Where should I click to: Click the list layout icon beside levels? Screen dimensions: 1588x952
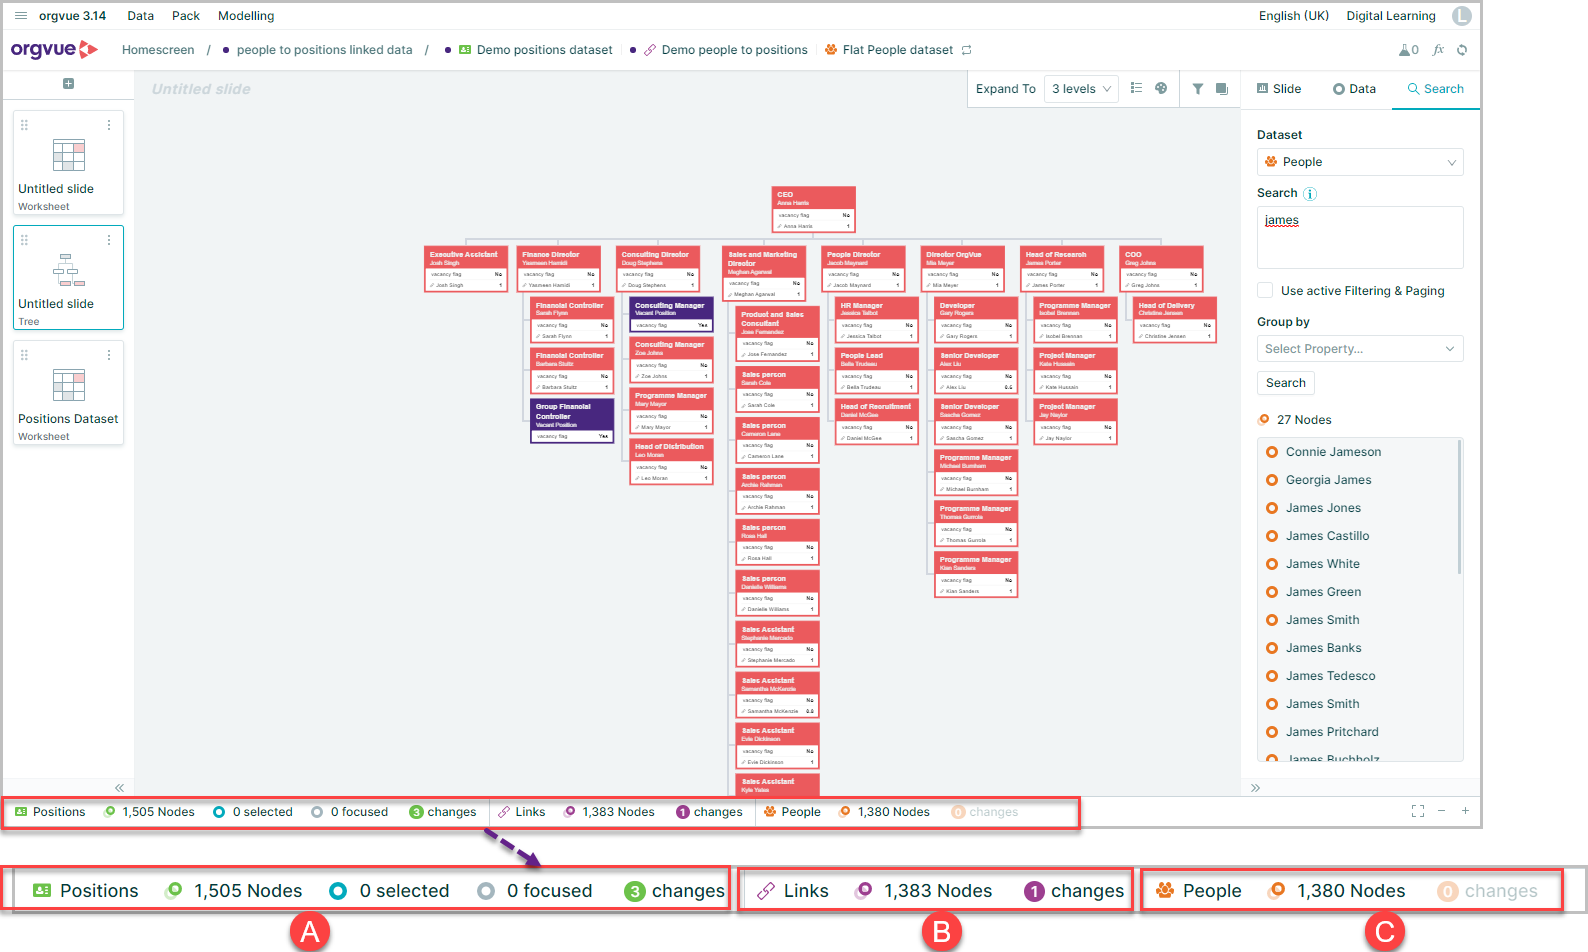[x=1136, y=88]
